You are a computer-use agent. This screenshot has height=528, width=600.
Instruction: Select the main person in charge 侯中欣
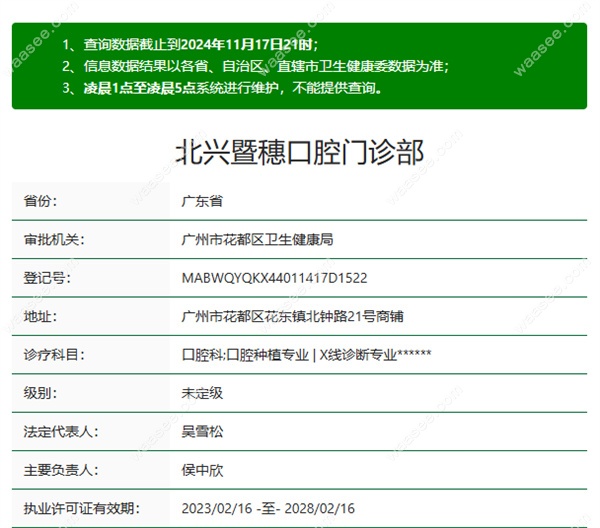click(202, 470)
